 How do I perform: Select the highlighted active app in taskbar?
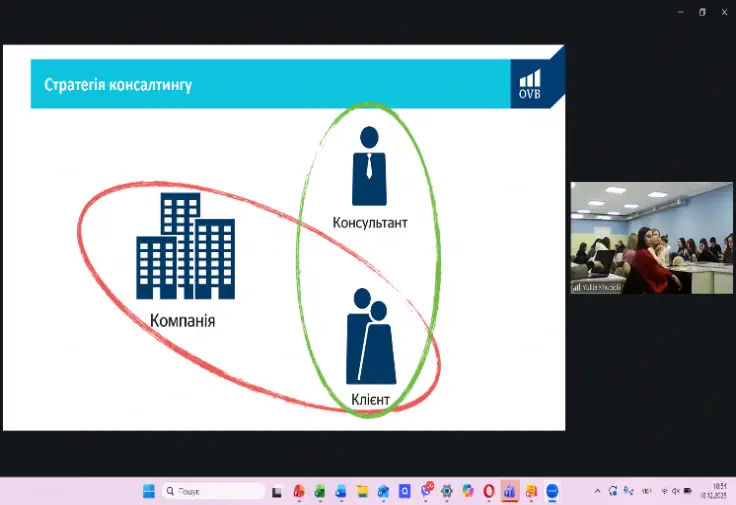pyautogui.click(x=510, y=491)
